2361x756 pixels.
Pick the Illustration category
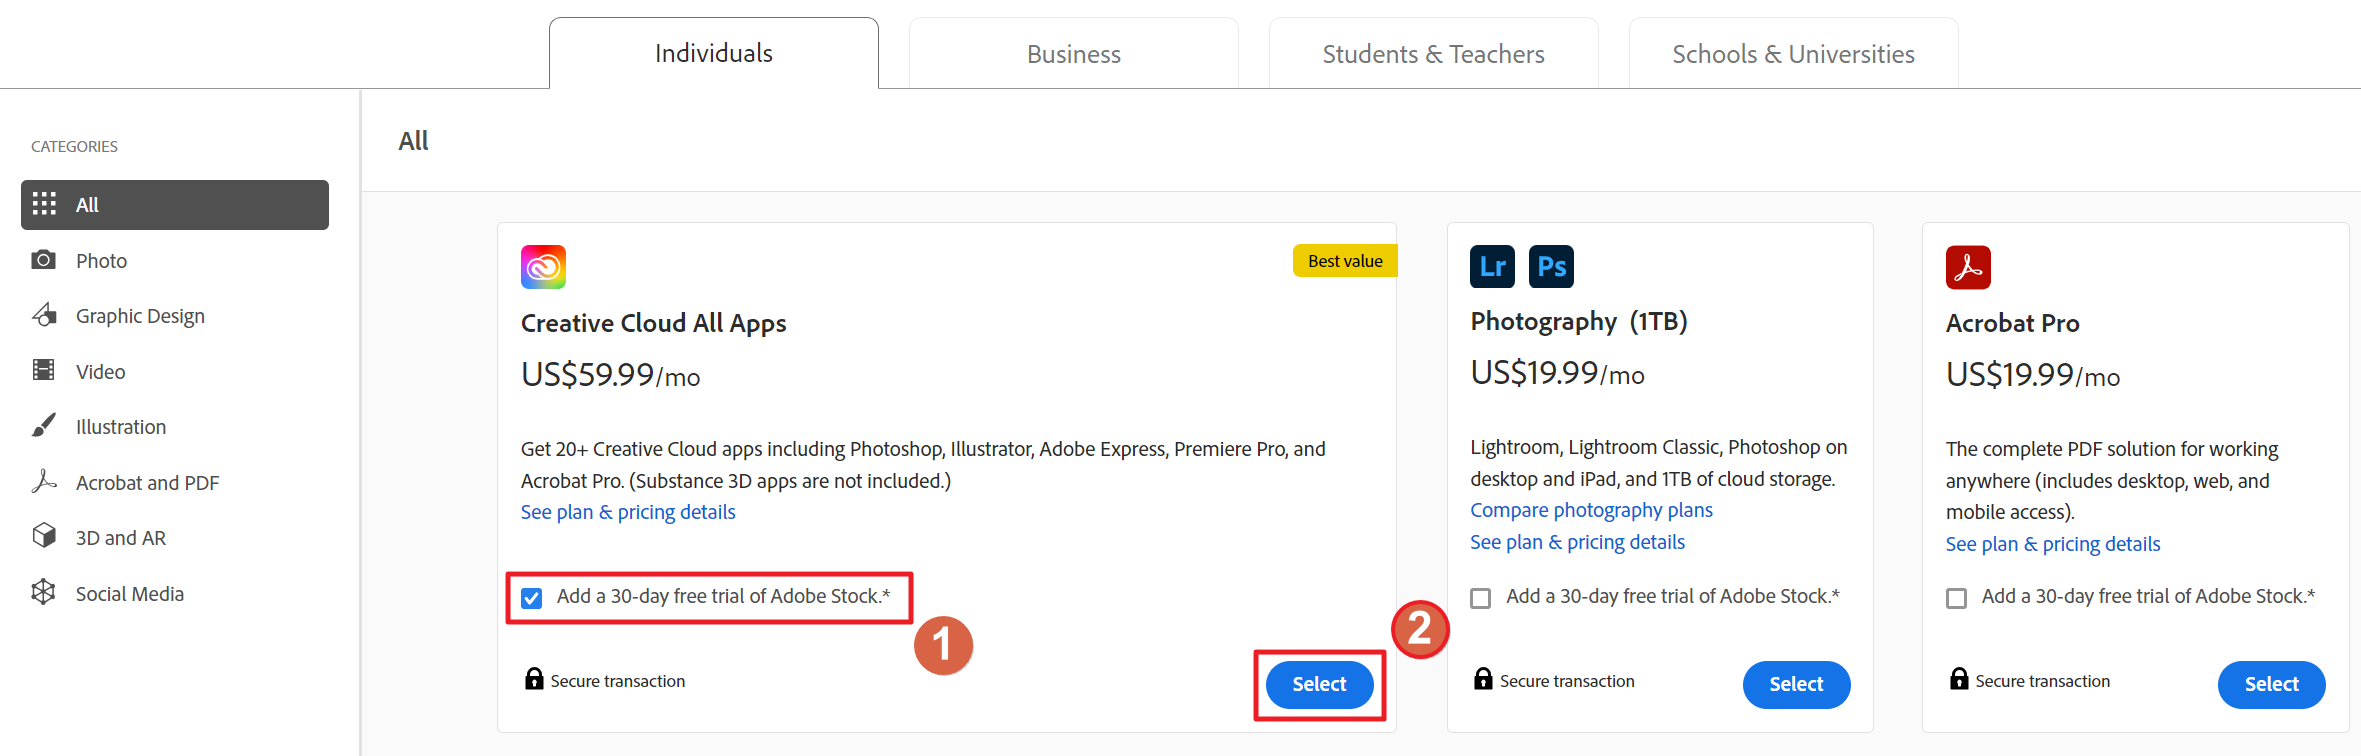(x=175, y=427)
